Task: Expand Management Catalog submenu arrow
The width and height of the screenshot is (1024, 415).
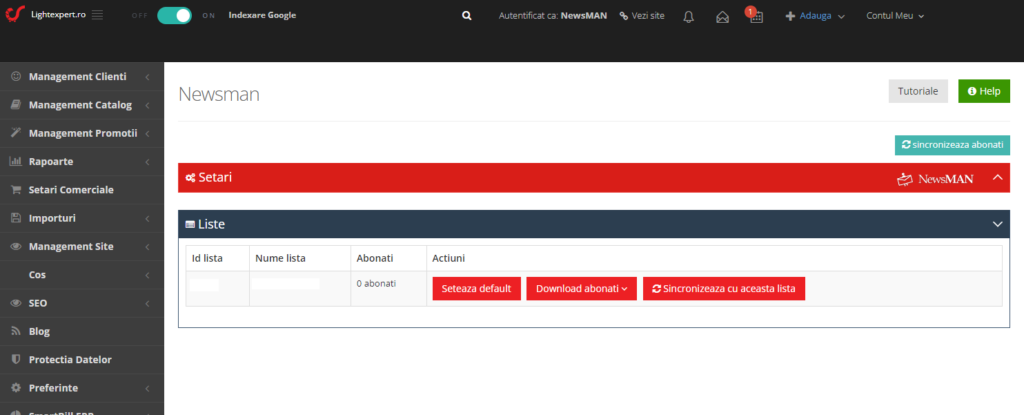Action: 148,105
